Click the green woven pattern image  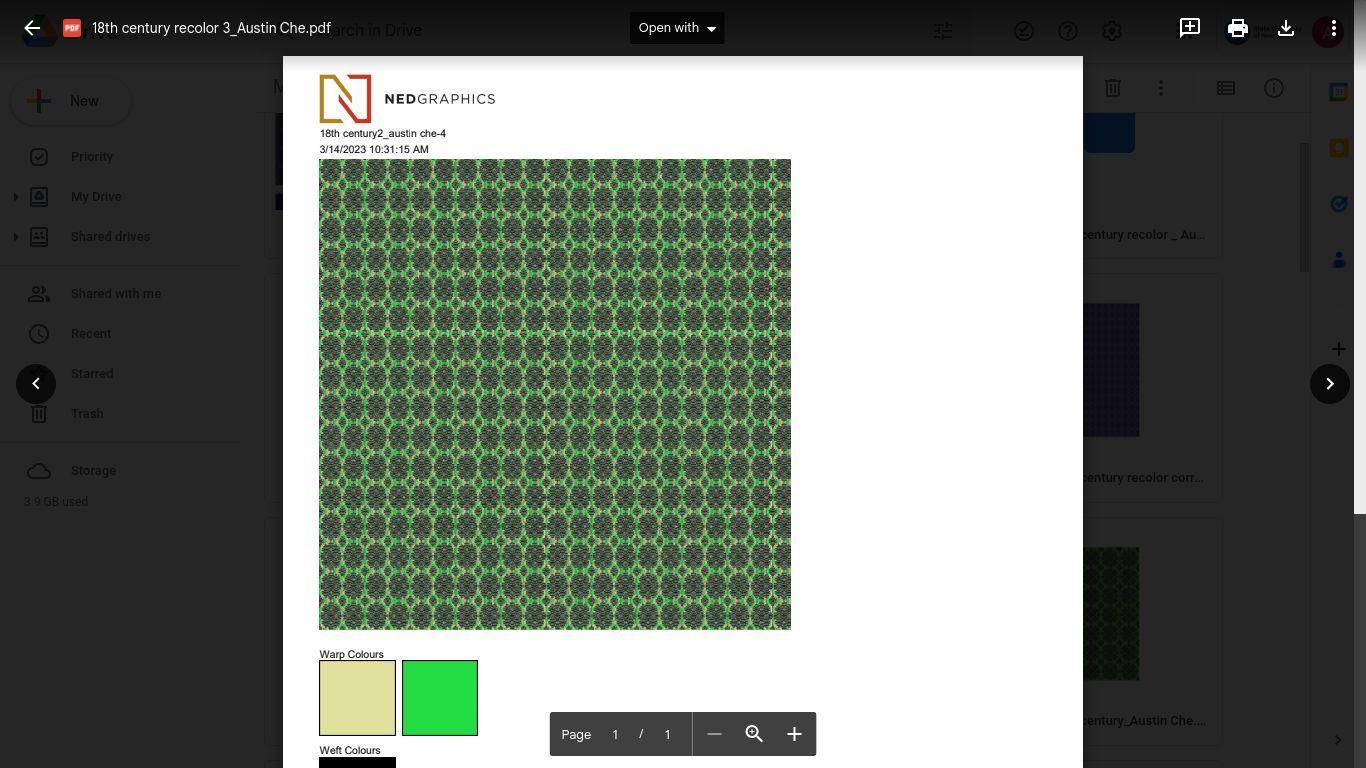tap(555, 394)
